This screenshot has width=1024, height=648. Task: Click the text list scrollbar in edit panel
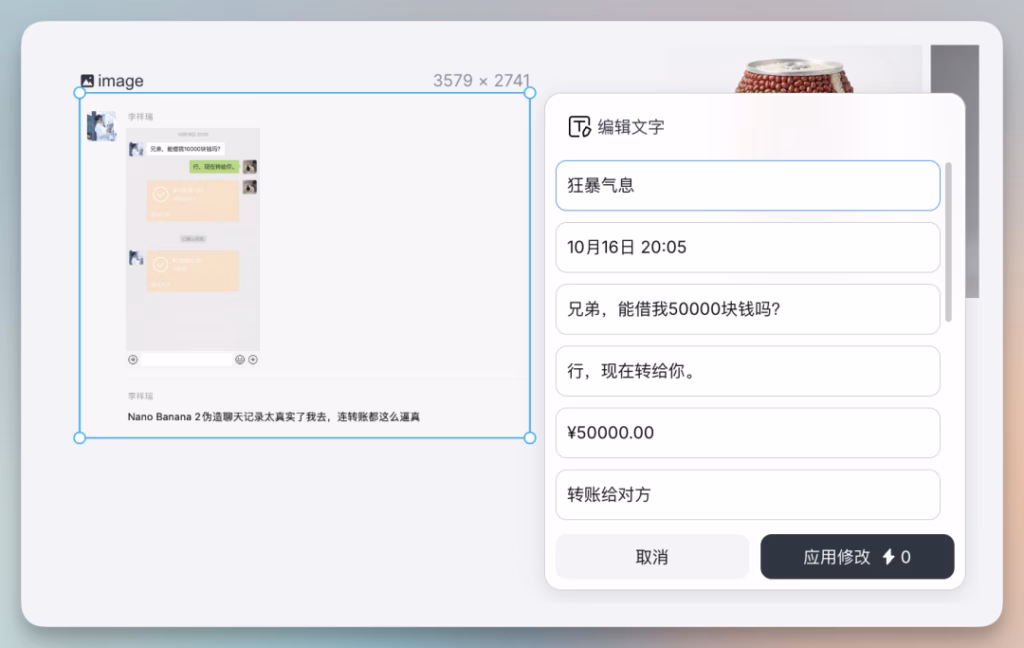click(x=948, y=240)
